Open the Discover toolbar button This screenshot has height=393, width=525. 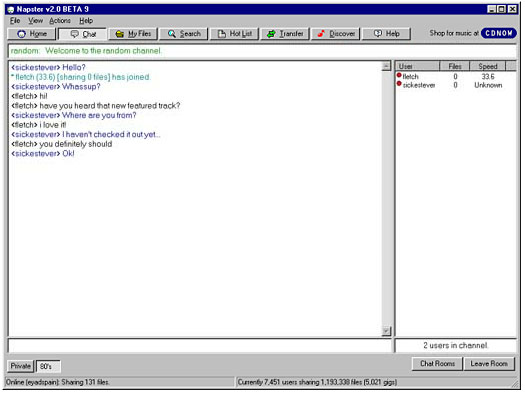(x=335, y=34)
